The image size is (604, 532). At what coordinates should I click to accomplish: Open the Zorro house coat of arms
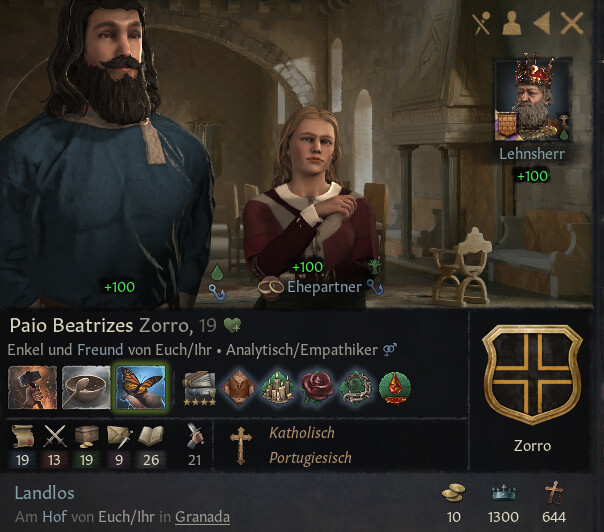point(532,374)
